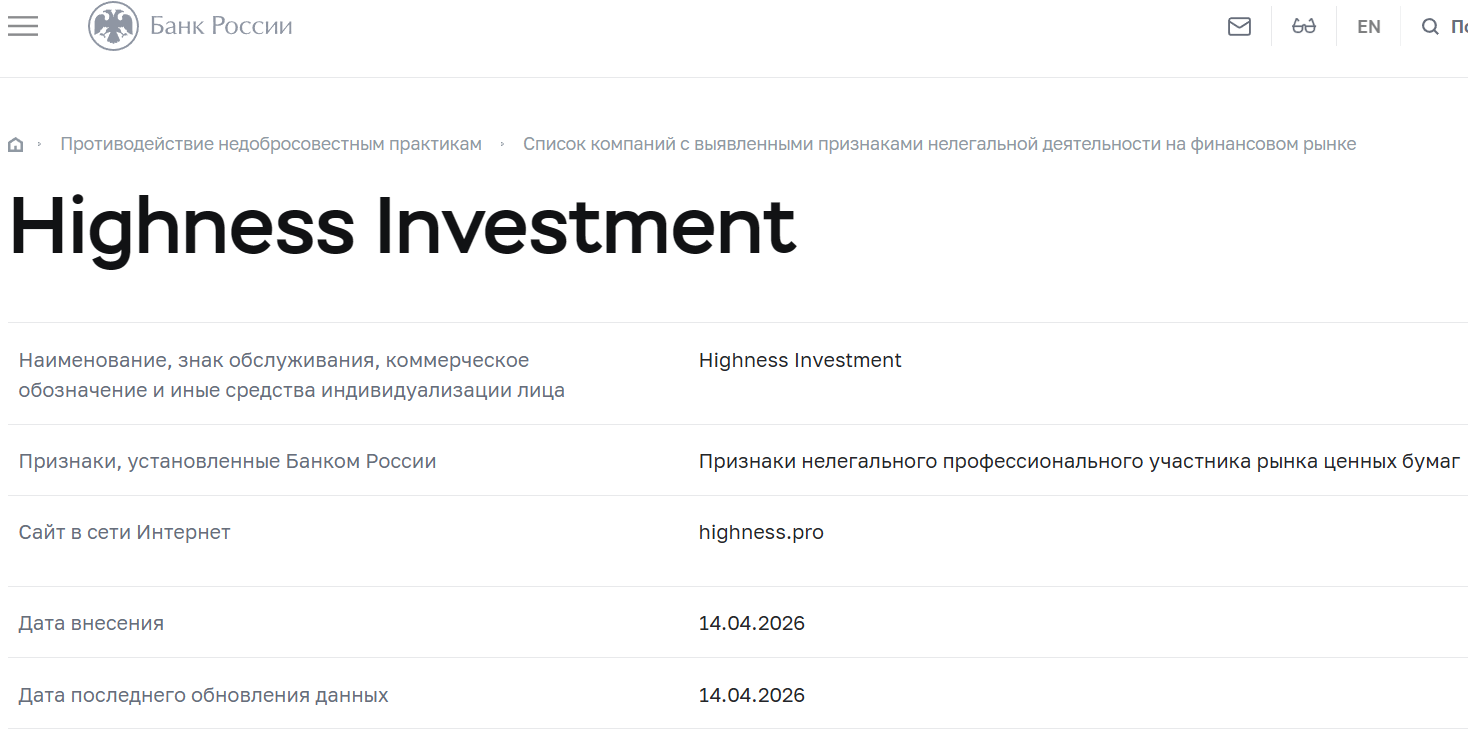Enable visually impaired version via glasses icon

click(x=1303, y=26)
